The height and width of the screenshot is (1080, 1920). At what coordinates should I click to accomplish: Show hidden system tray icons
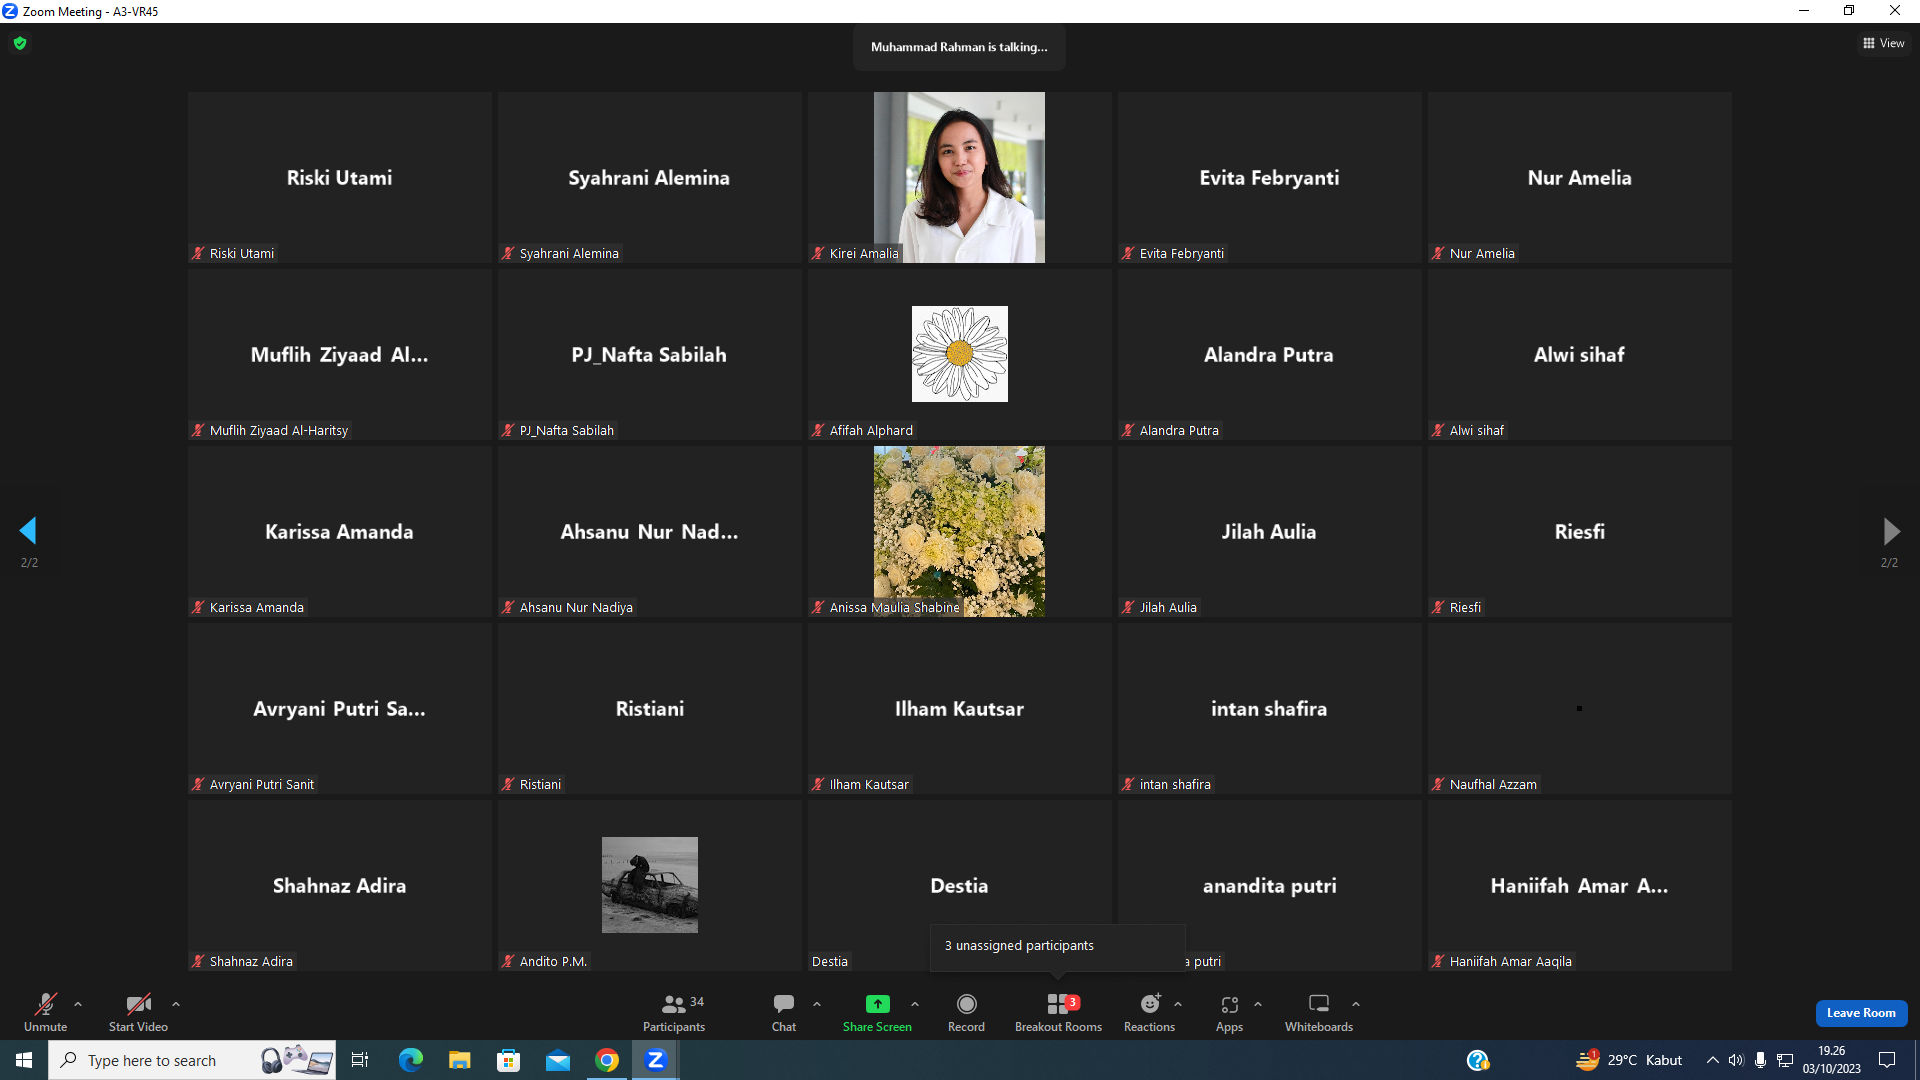point(1712,1060)
